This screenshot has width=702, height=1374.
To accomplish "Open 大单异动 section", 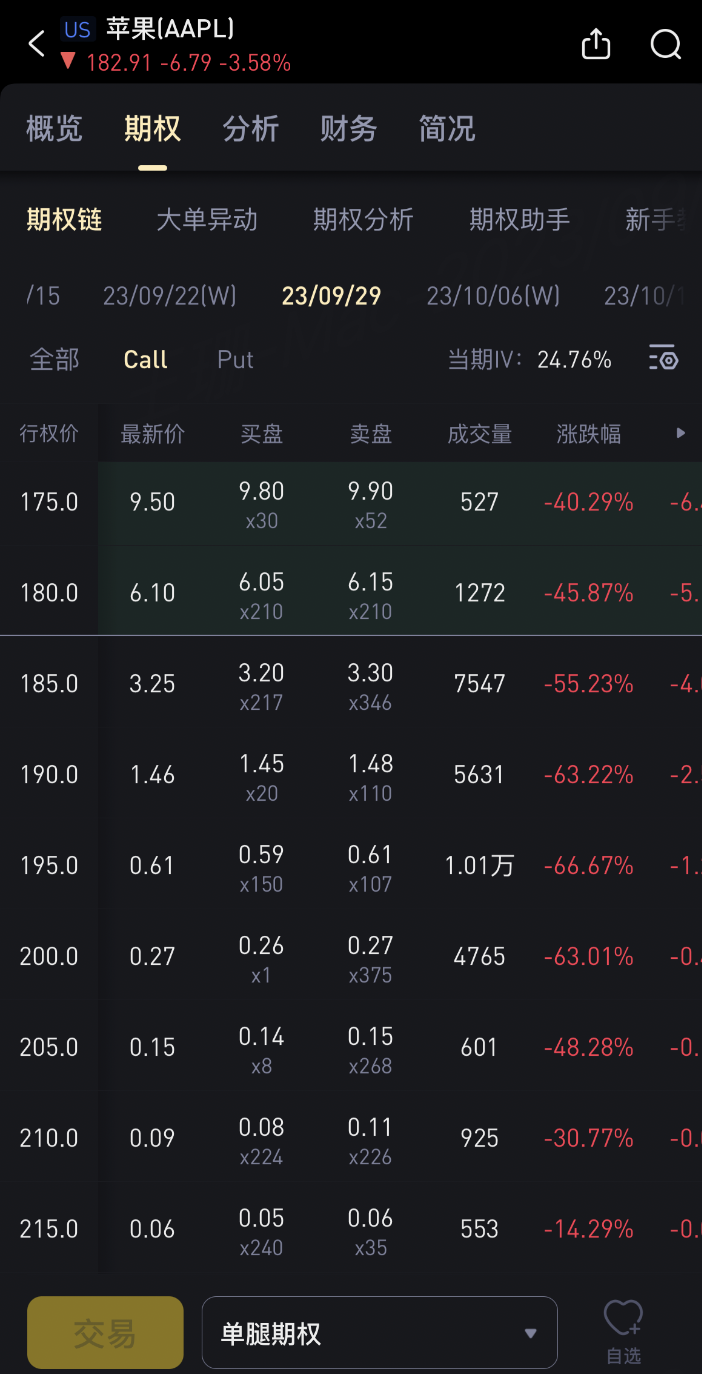I will [207, 220].
